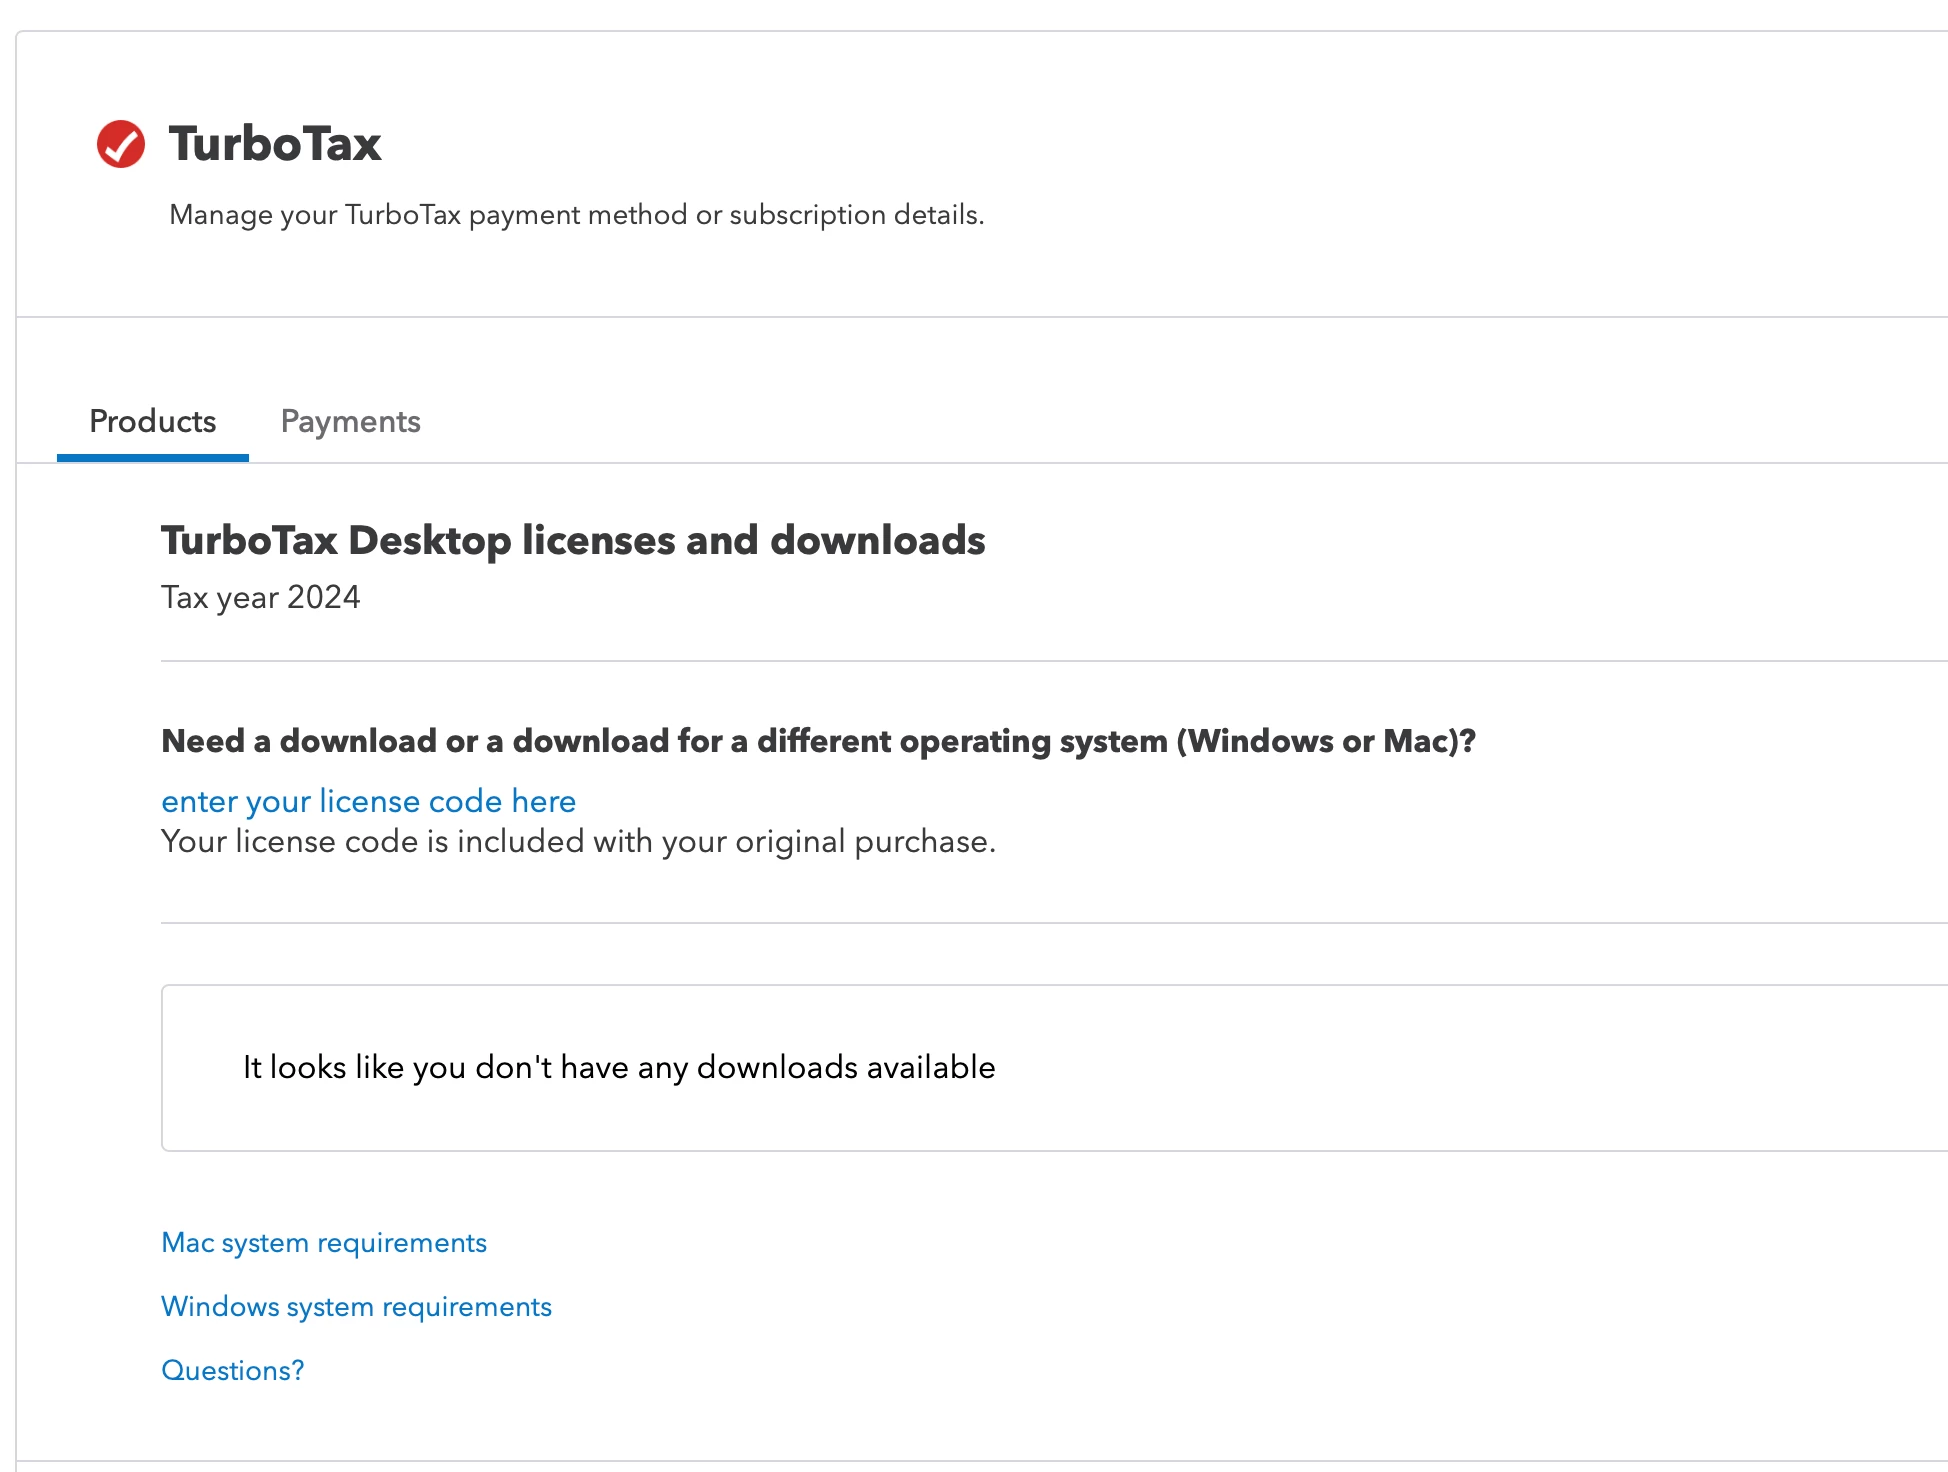Open the enter your license code link
Screen dimensions: 1948x1472
pyautogui.click(x=368, y=802)
